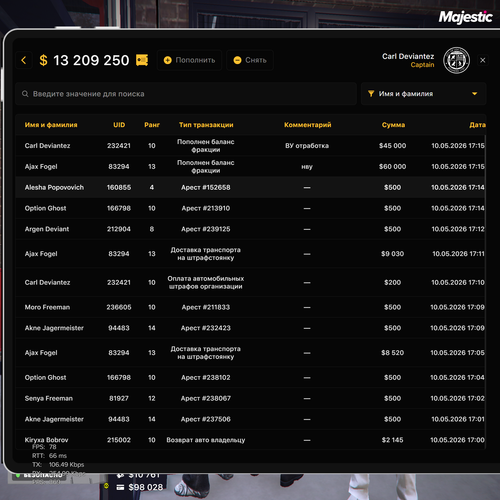500x500 pixels.
Task: Select transaction Арест #152658
Action: coord(206,188)
